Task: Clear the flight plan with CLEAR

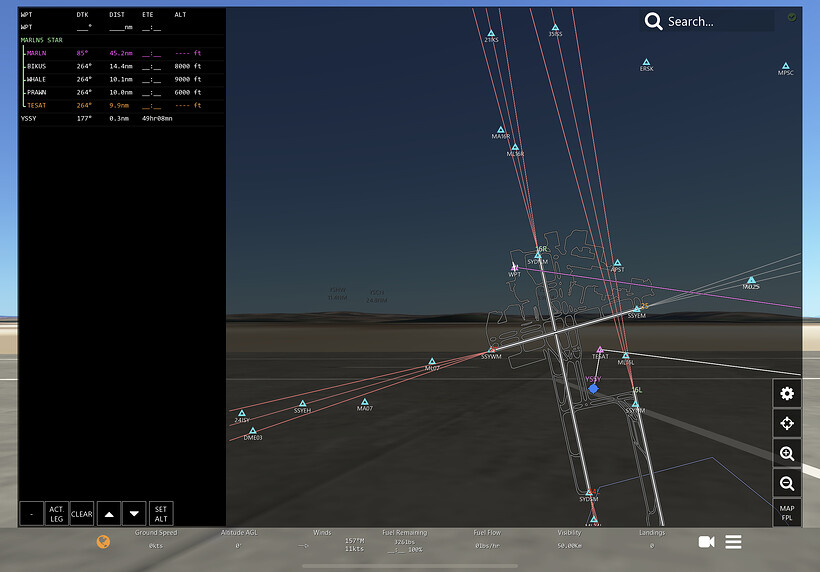Action: [x=82, y=513]
